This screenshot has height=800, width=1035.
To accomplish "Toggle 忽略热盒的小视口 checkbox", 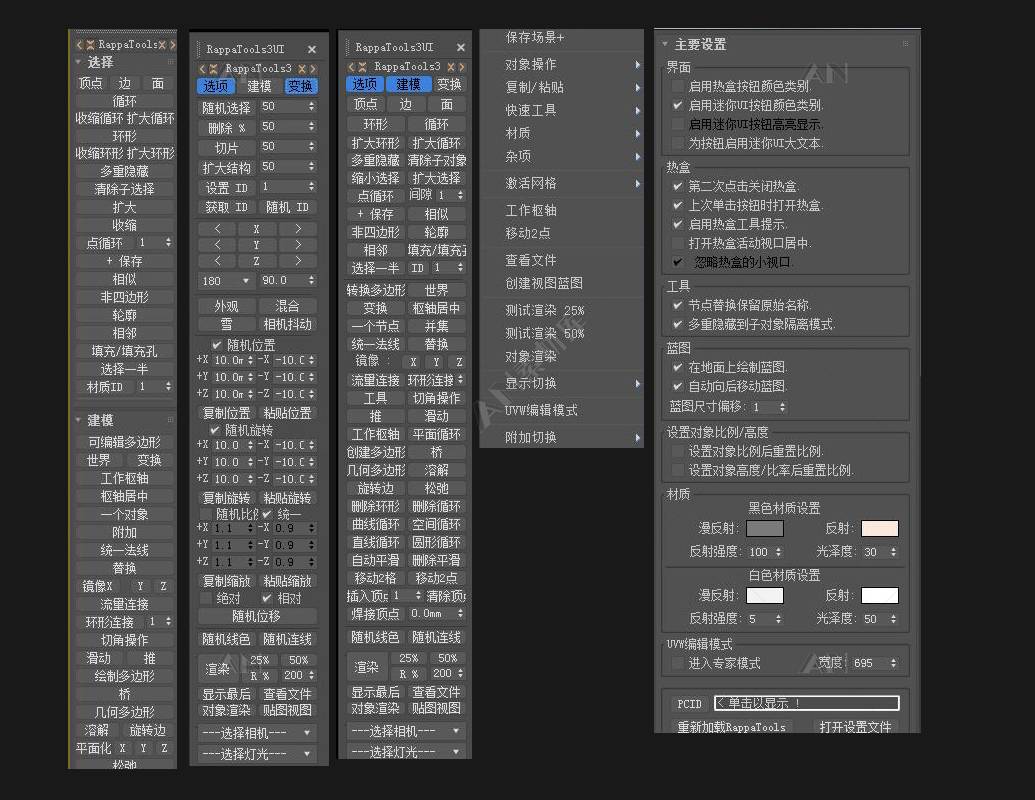I will [x=677, y=262].
